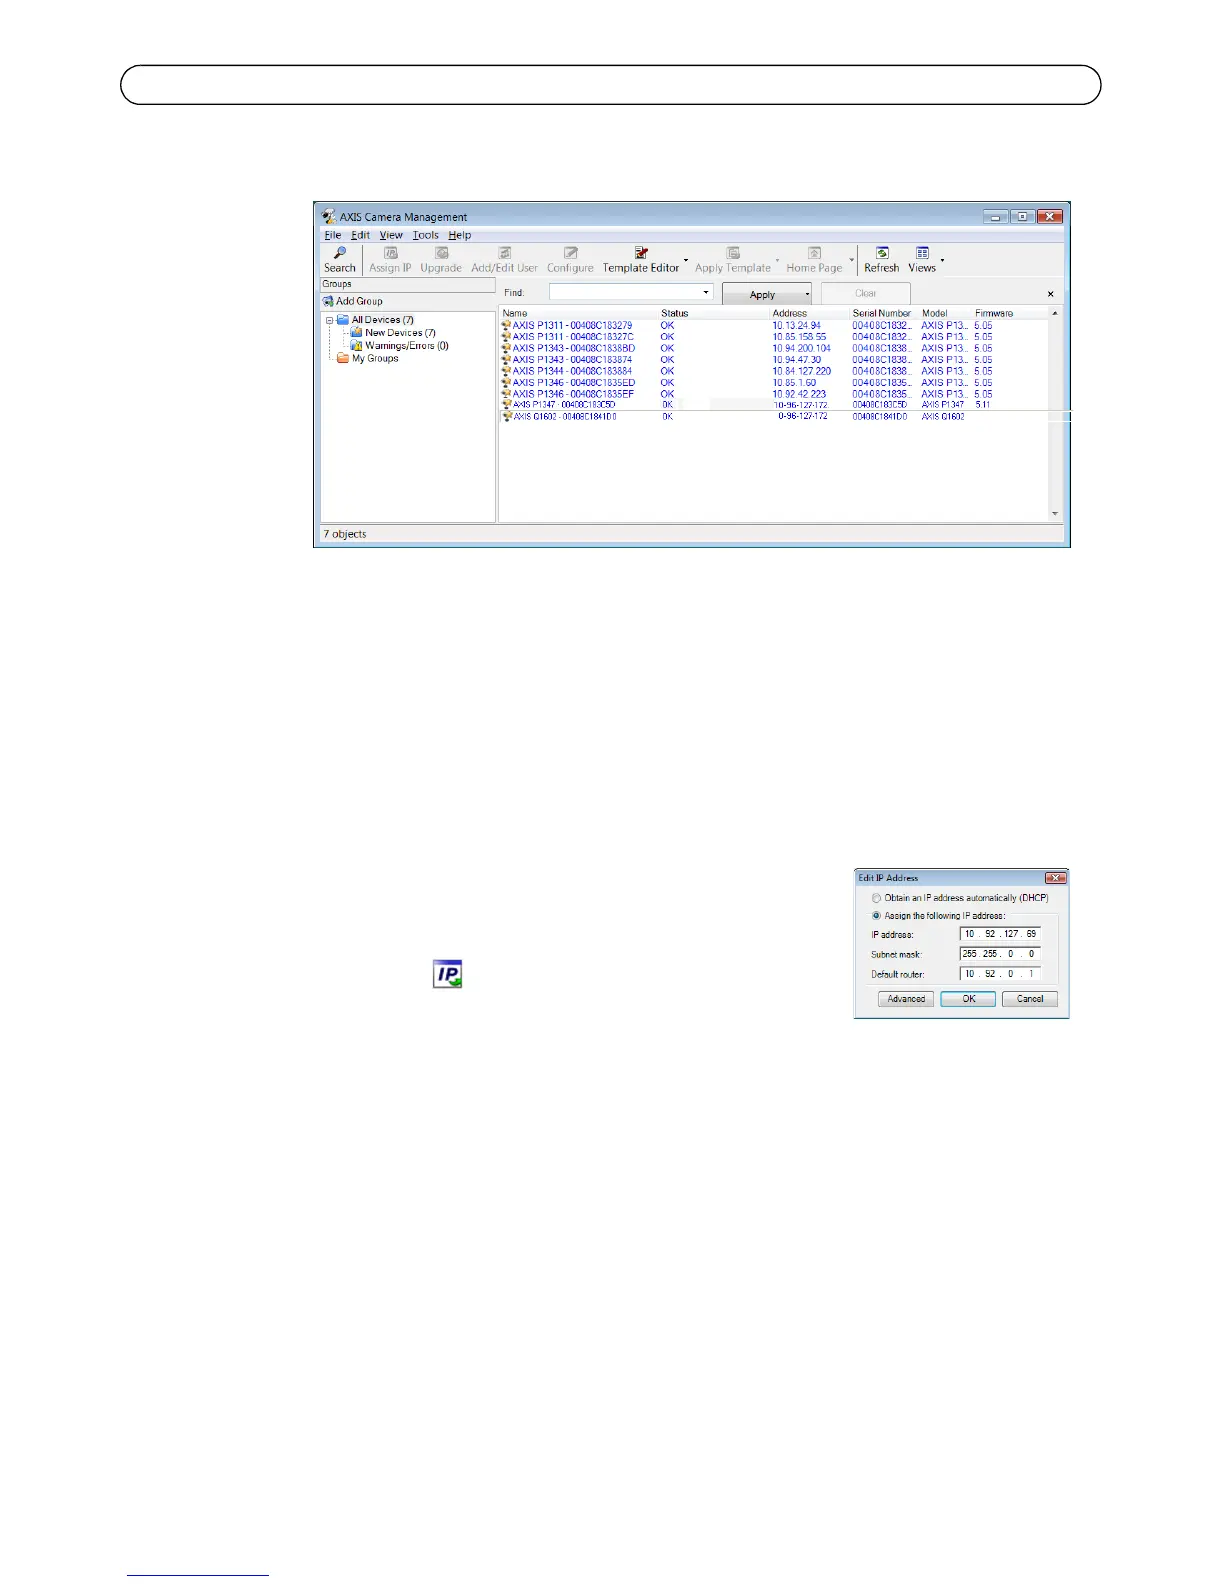The width and height of the screenshot is (1224, 1584).
Task: Open the Help menu
Action: pyautogui.click(x=459, y=235)
